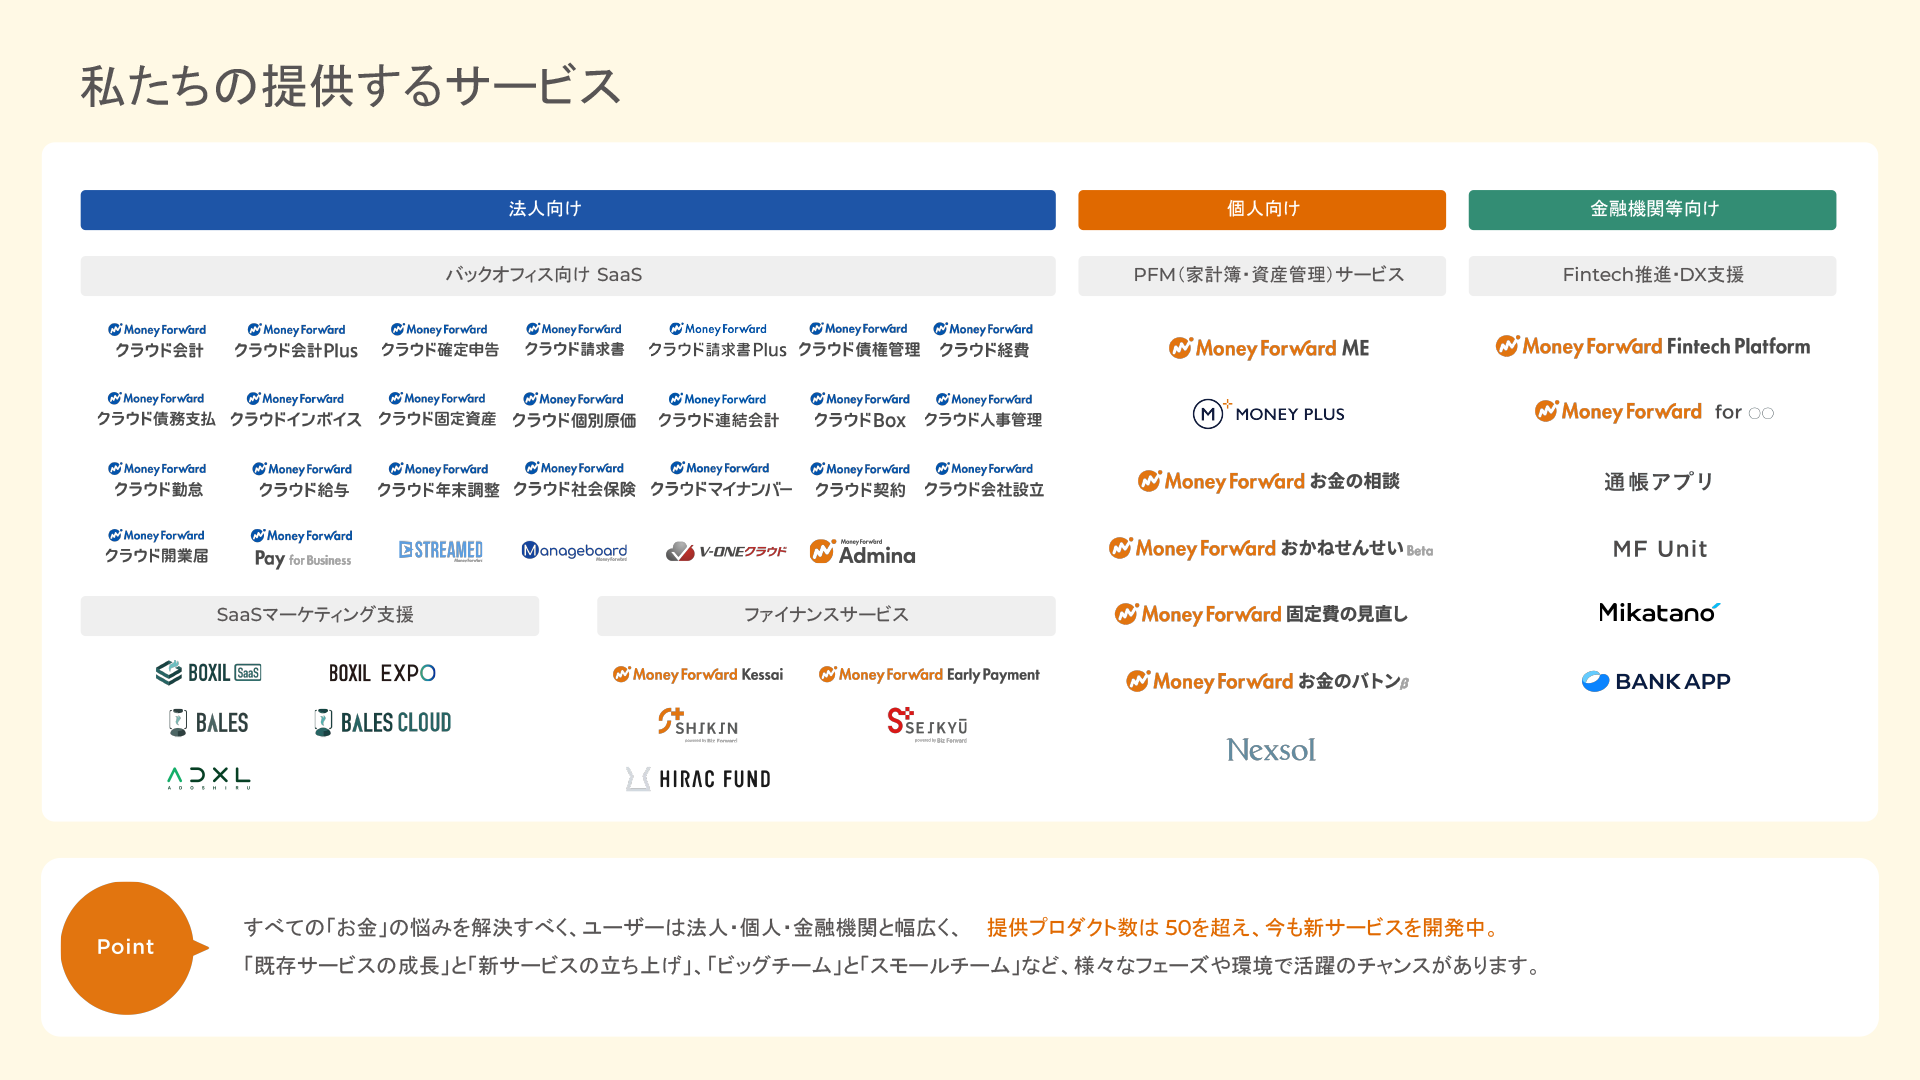Select the Money Forward Early Payment logo
The width and height of the screenshot is (1920, 1080).
[x=929, y=675]
